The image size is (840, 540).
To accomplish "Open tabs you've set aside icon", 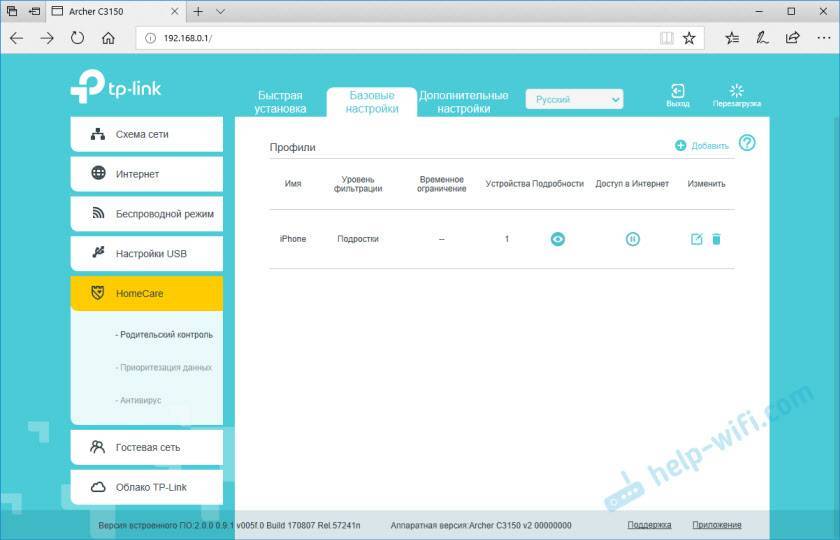I will point(11,11).
